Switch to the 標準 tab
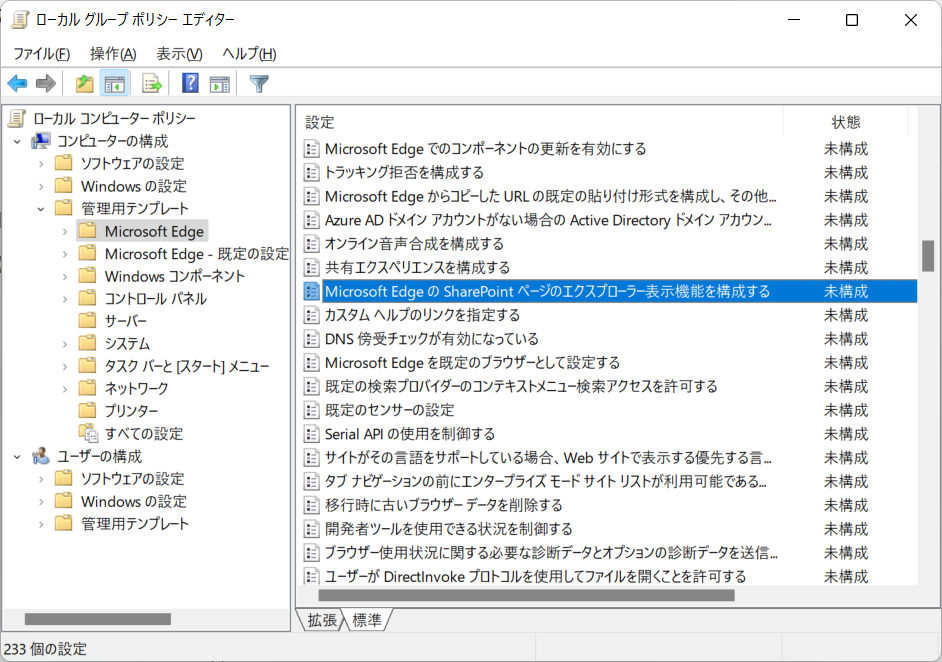Image resolution: width=942 pixels, height=662 pixels. click(x=366, y=620)
